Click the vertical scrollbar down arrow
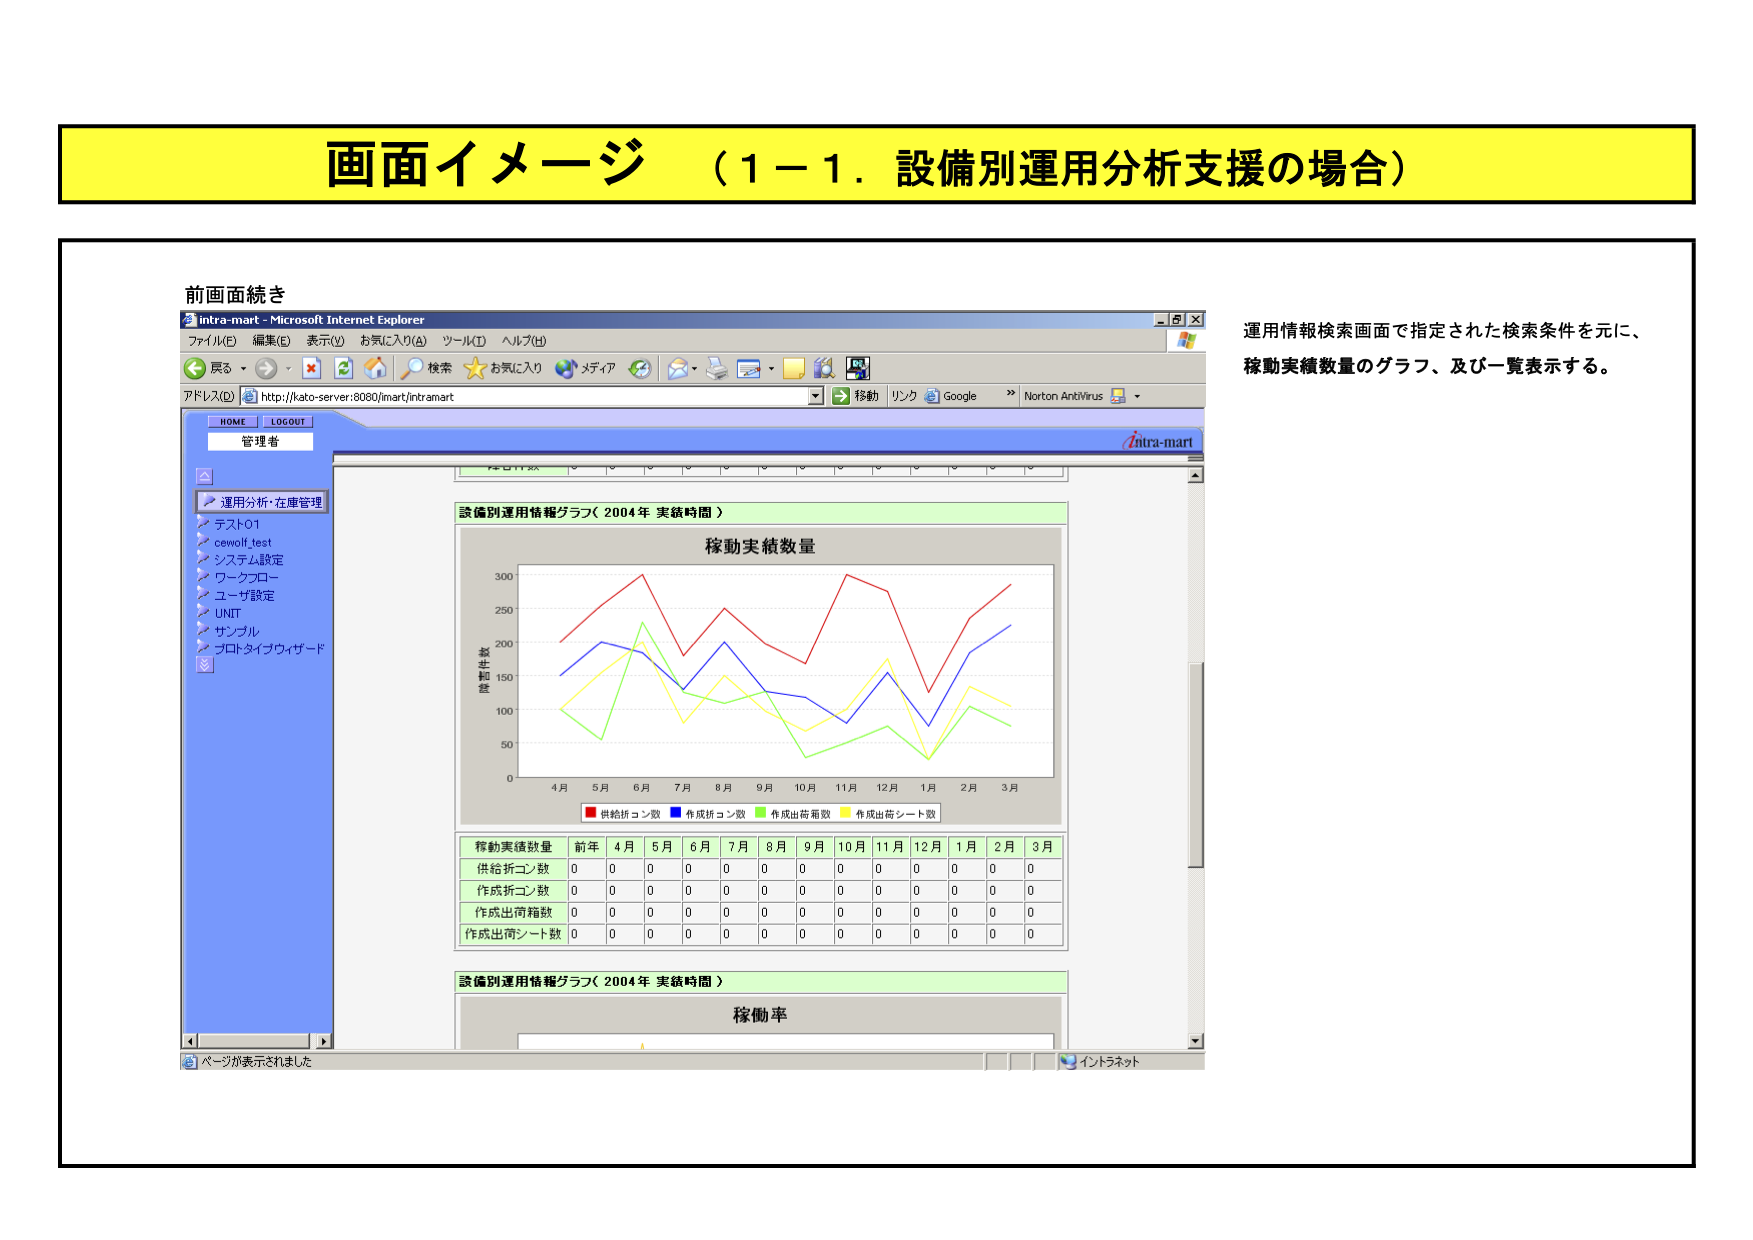 (x=1195, y=1041)
